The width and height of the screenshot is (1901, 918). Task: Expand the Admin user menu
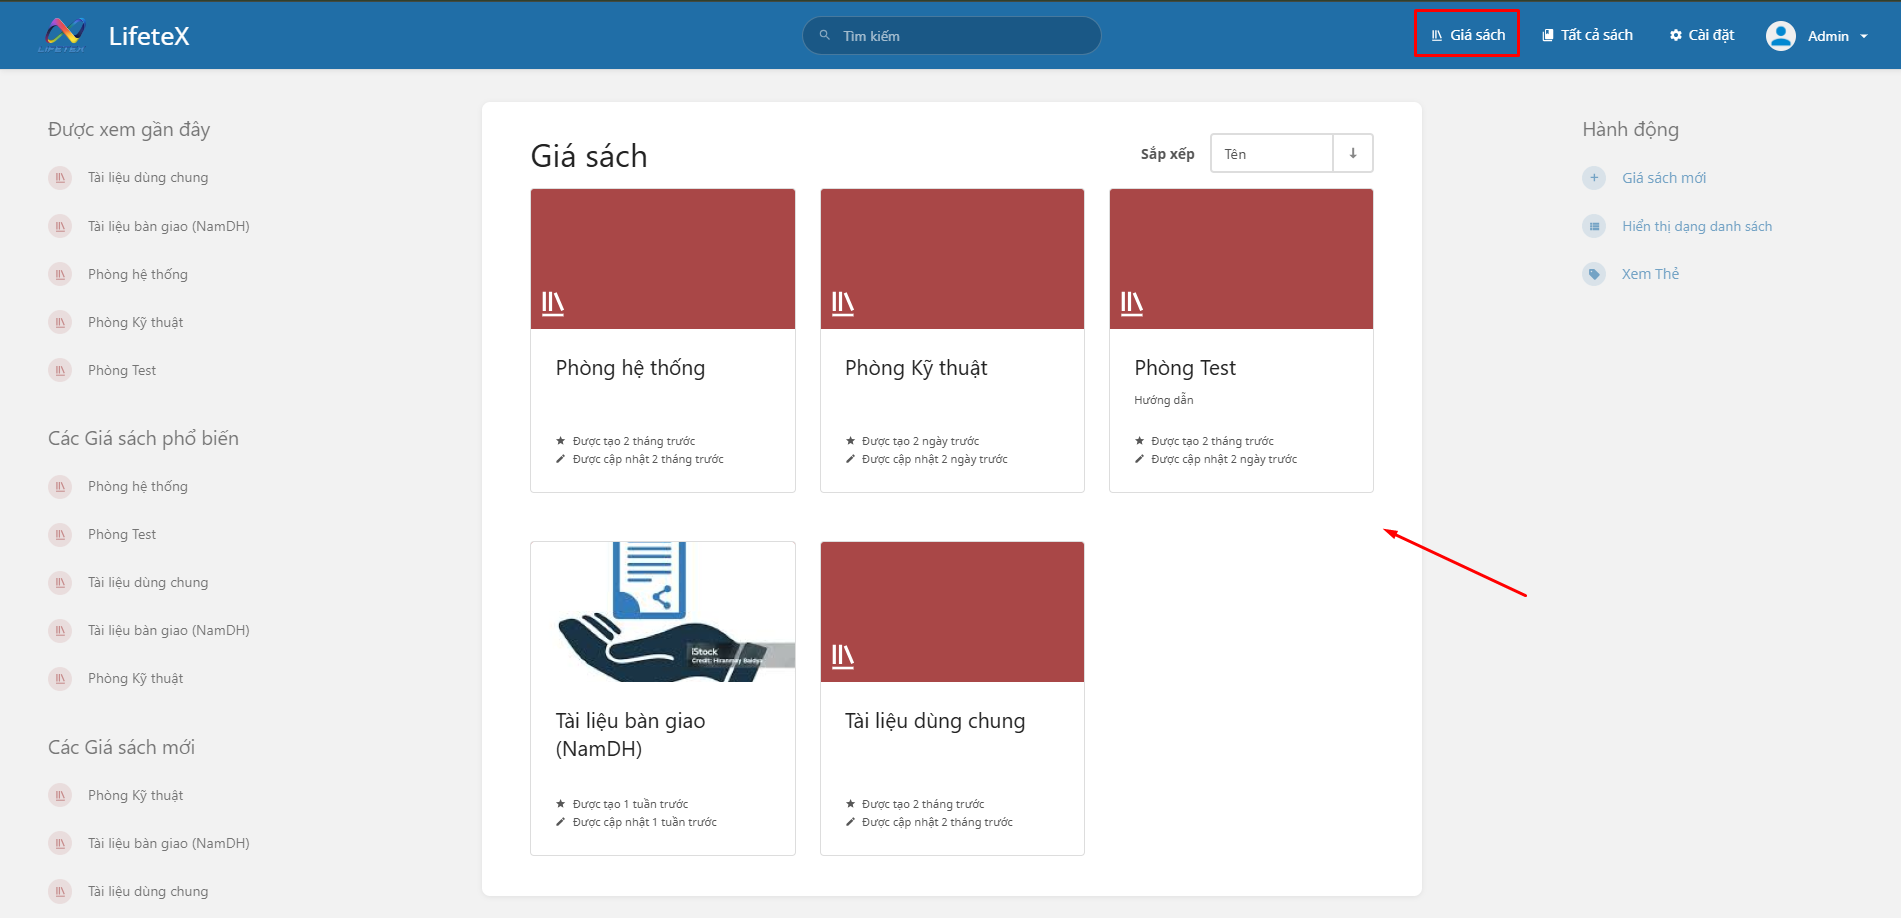coord(1863,36)
